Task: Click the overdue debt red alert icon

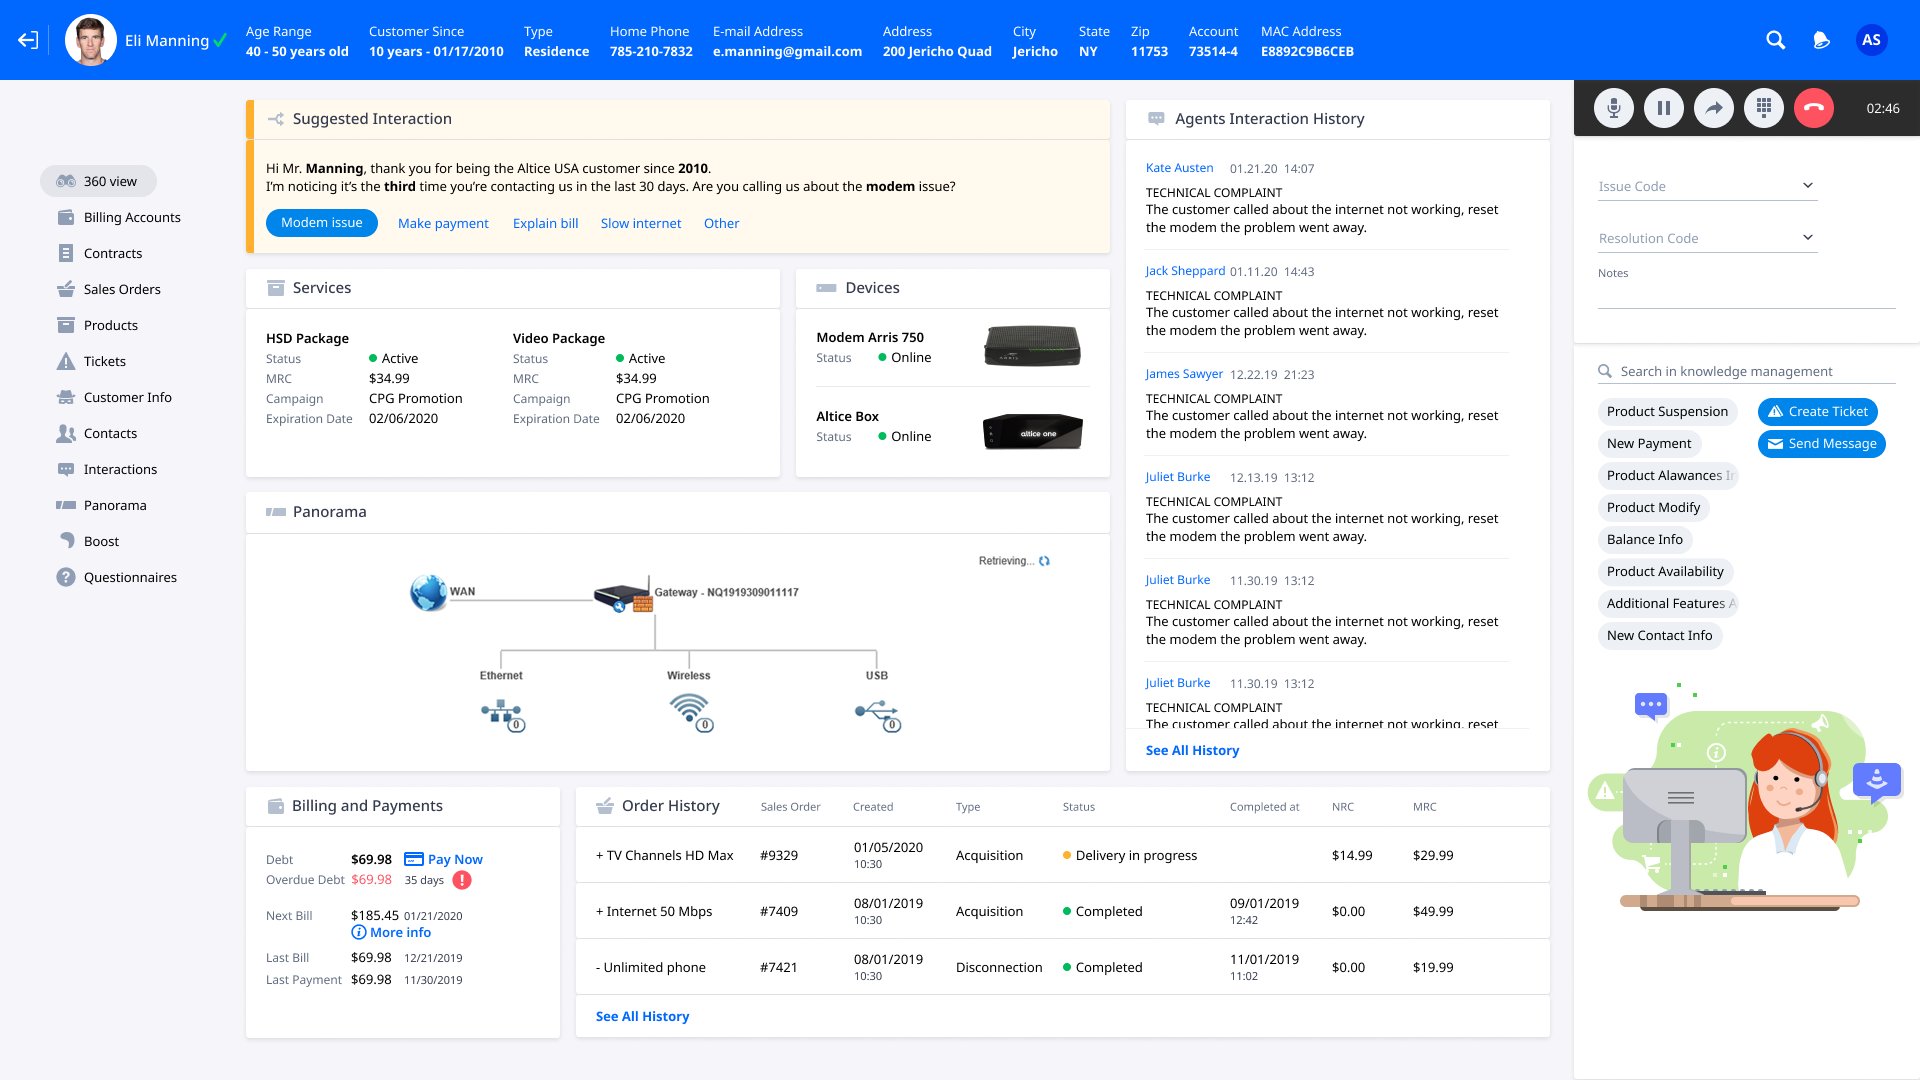Action: click(462, 880)
